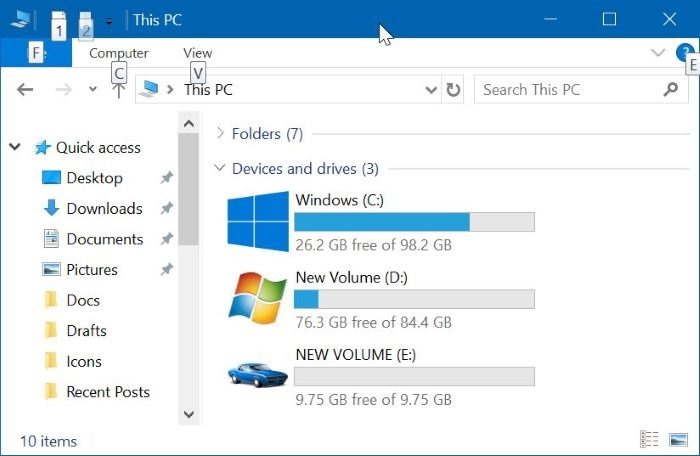Click This PC in the address bar
The height and width of the screenshot is (456, 700).
(x=208, y=89)
